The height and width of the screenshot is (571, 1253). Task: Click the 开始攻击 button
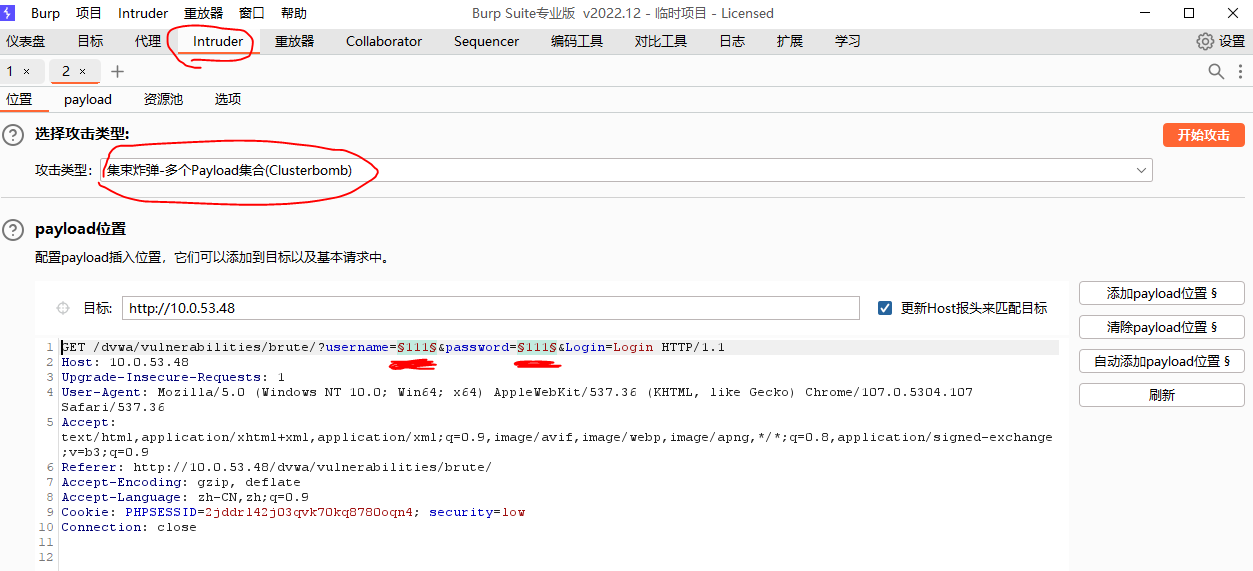(1204, 135)
